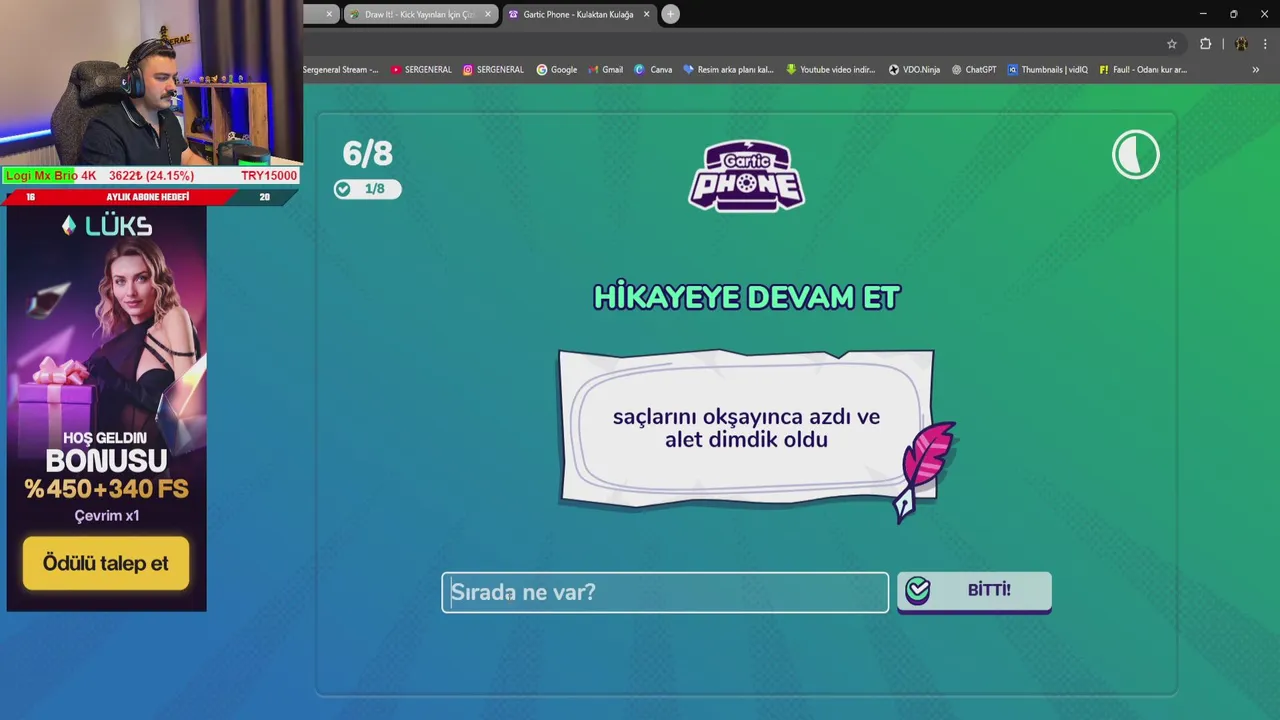Click the 6/8 round counter
Viewport: 1280px width, 720px height.
[x=367, y=153]
